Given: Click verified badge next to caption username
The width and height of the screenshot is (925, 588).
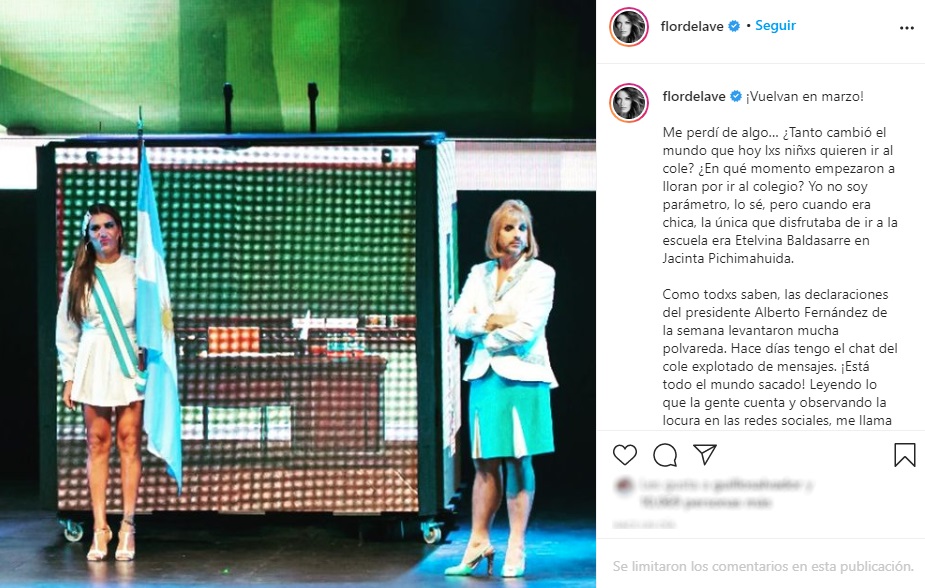Looking at the screenshot, I should [x=736, y=96].
